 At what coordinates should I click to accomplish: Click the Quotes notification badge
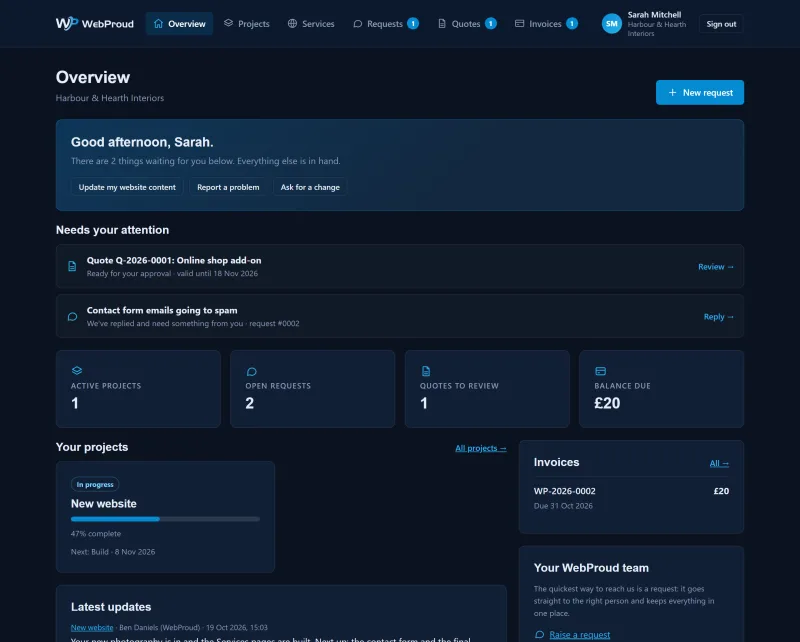pos(490,23)
